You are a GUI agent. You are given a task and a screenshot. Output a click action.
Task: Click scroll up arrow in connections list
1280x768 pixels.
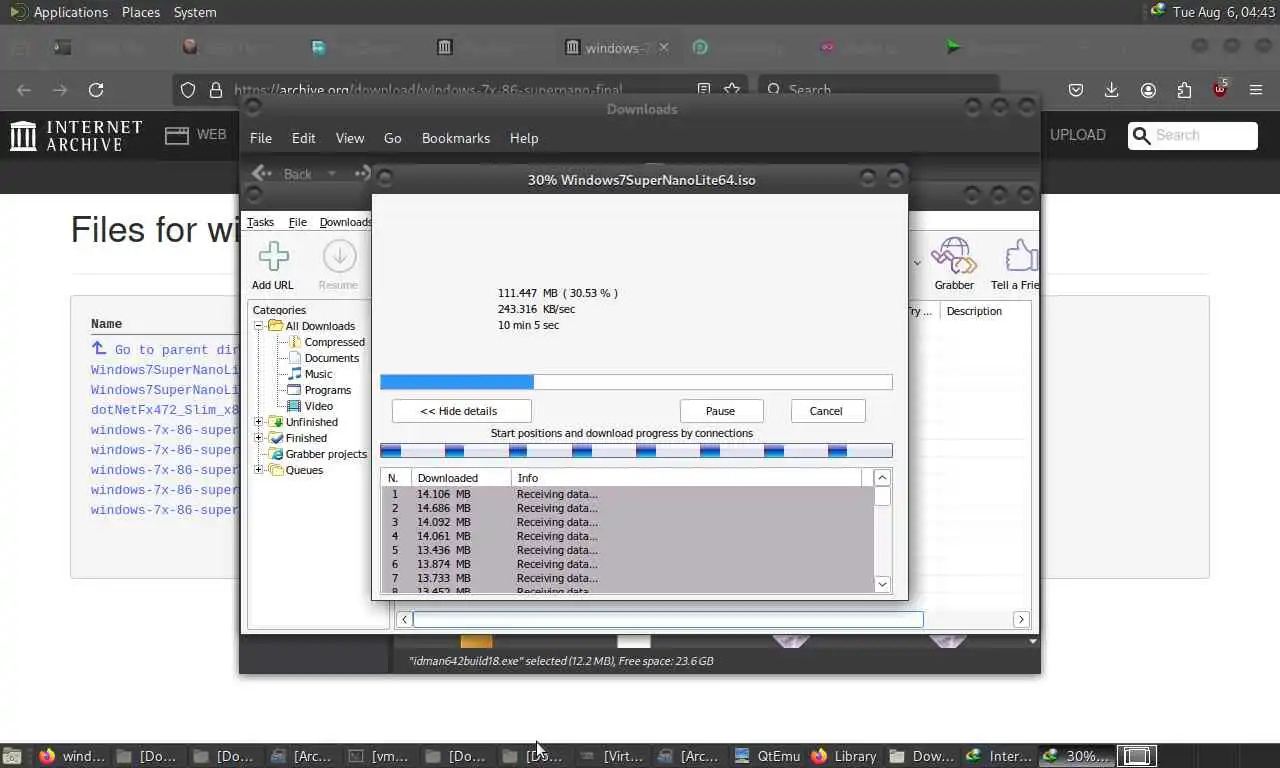pyautogui.click(x=882, y=478)
